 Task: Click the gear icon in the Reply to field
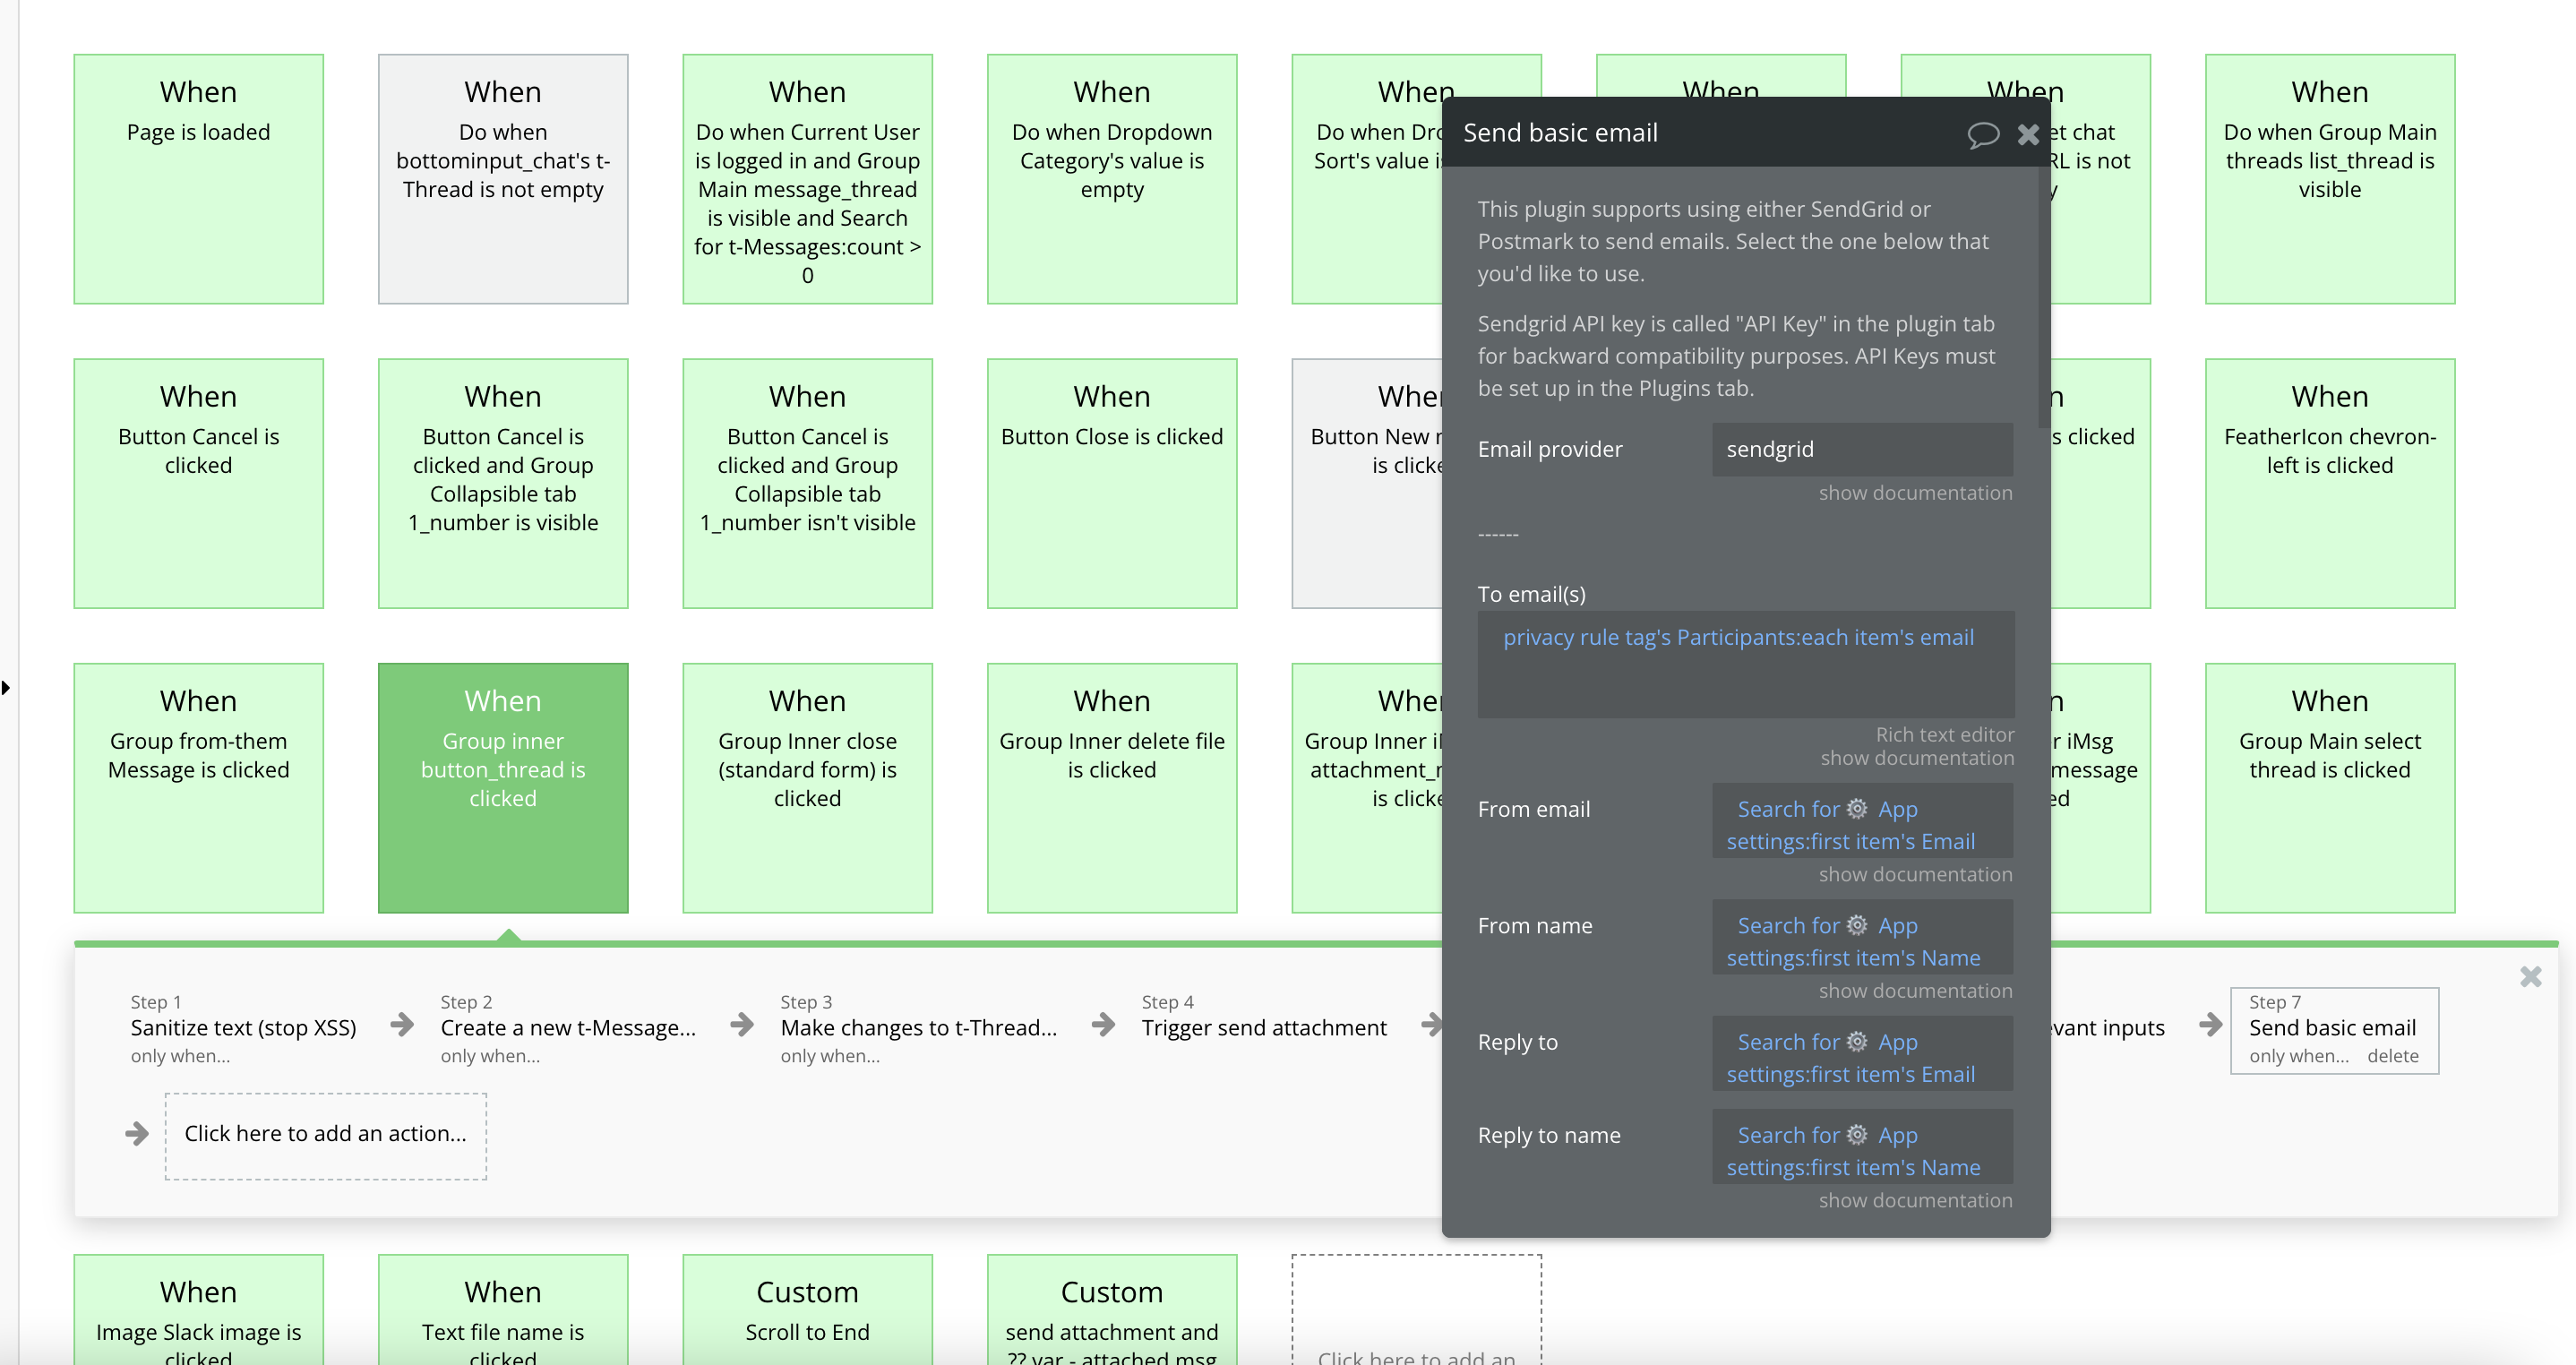tap(1858, 1040)
